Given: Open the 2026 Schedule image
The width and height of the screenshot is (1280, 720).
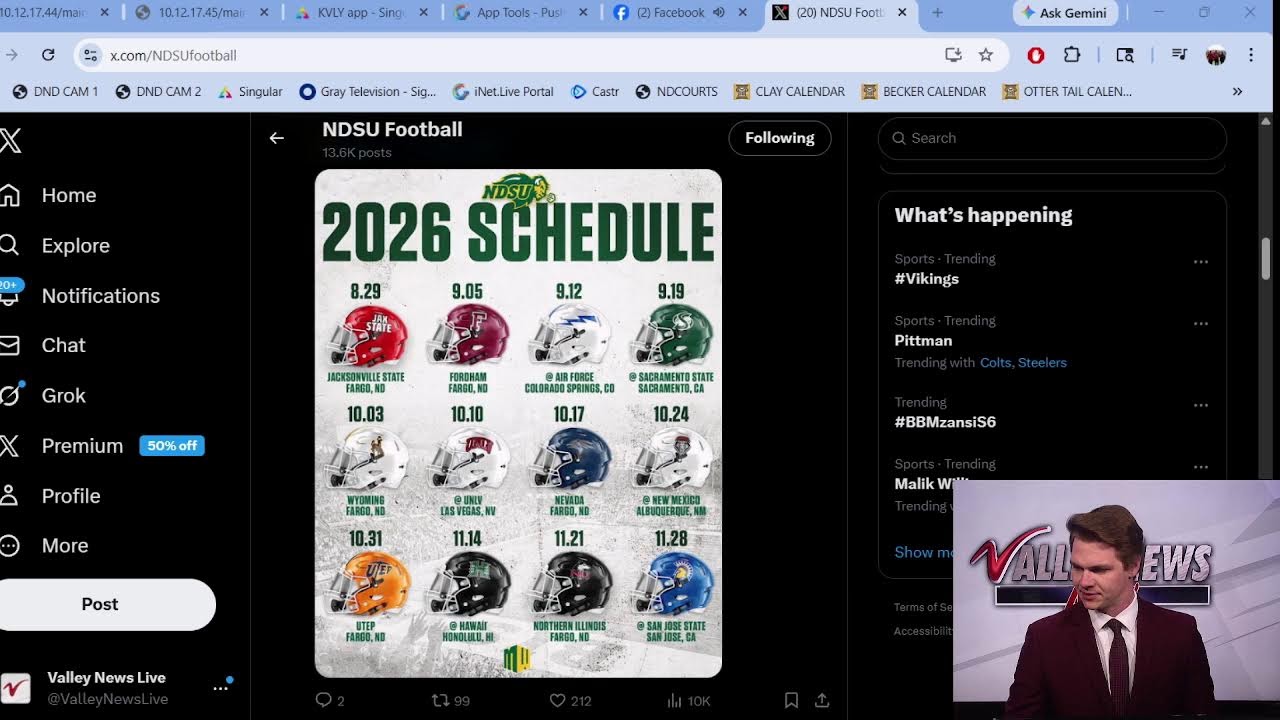Looking at the screenshot, I should 518,423.
